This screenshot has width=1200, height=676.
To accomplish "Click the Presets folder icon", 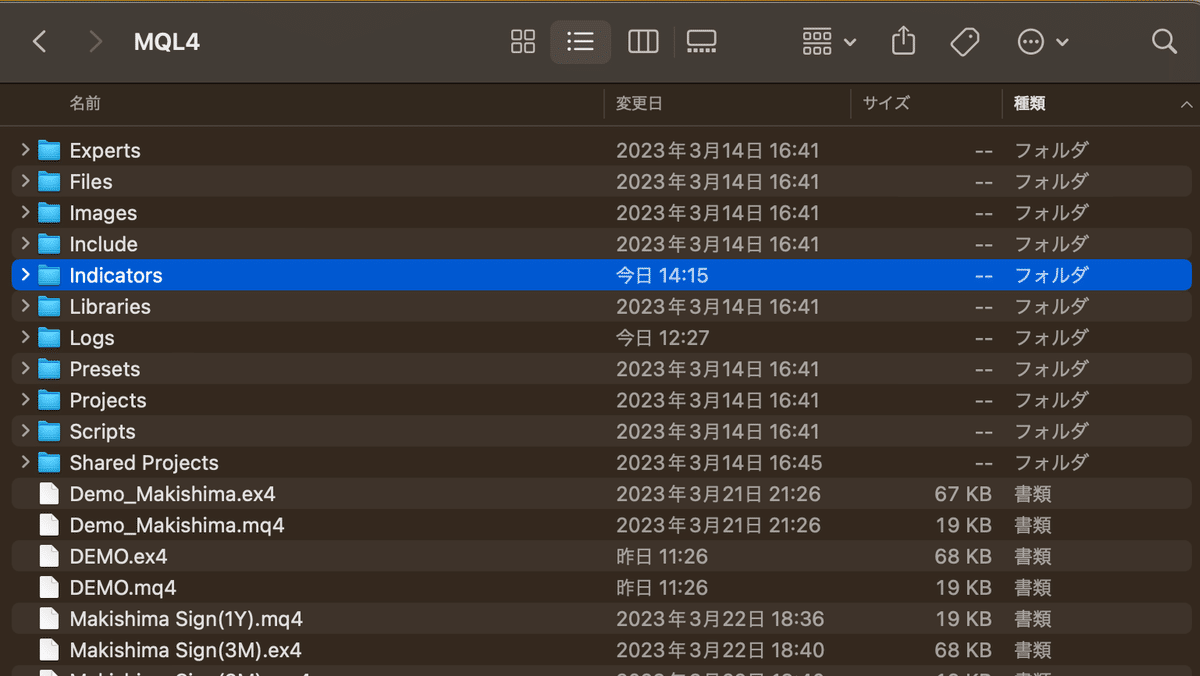I will click(49, 368).
